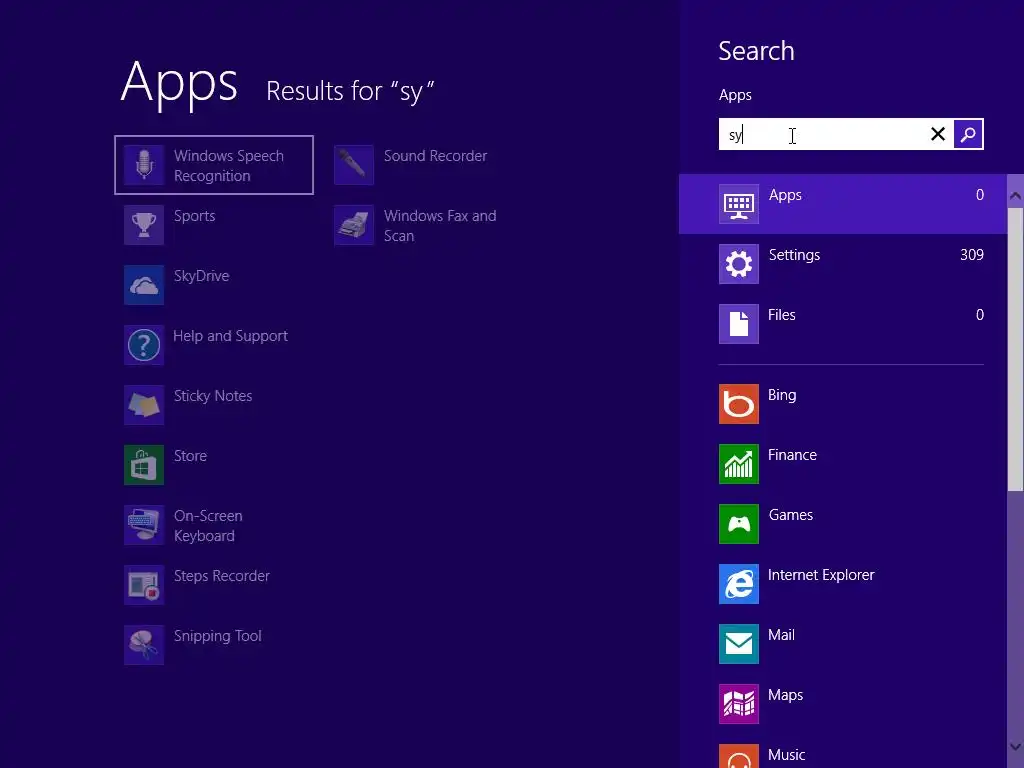Click the Internet Explorer icon
The height and width of the screenshot is (768, 1024).
739,584
